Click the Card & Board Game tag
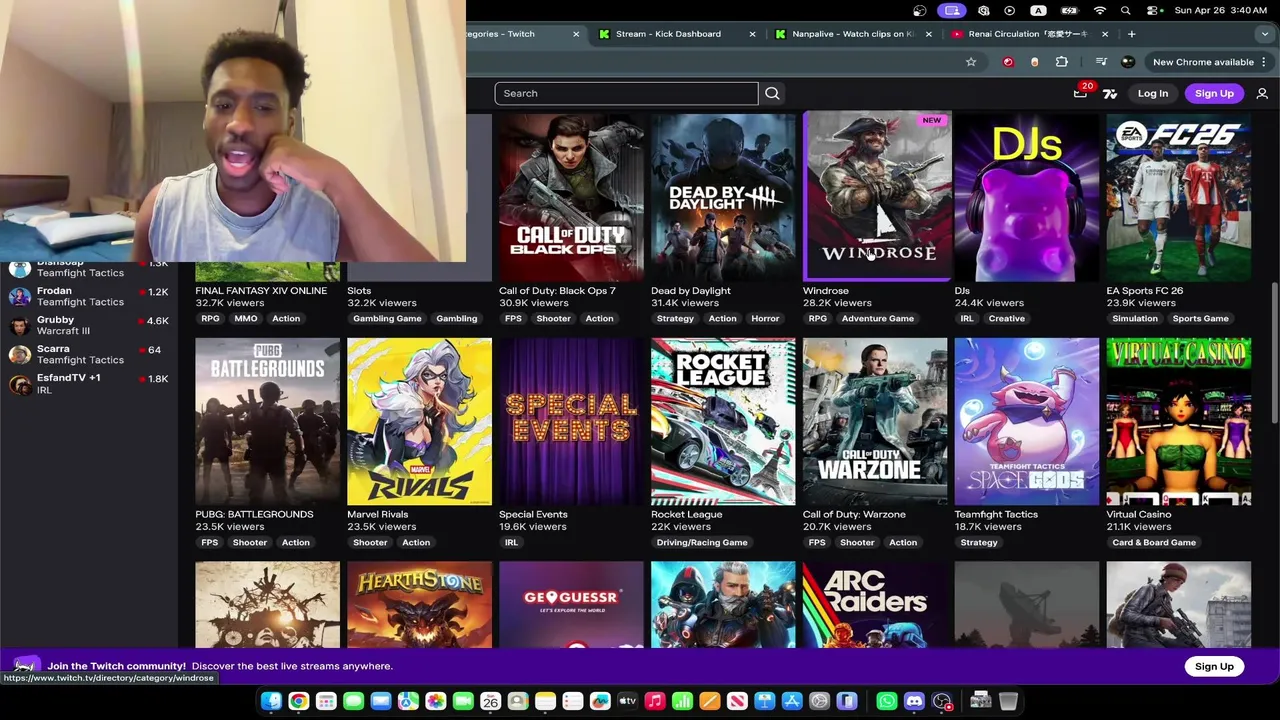Viewport: 1280px width, 720px height. coord(1154,543)
